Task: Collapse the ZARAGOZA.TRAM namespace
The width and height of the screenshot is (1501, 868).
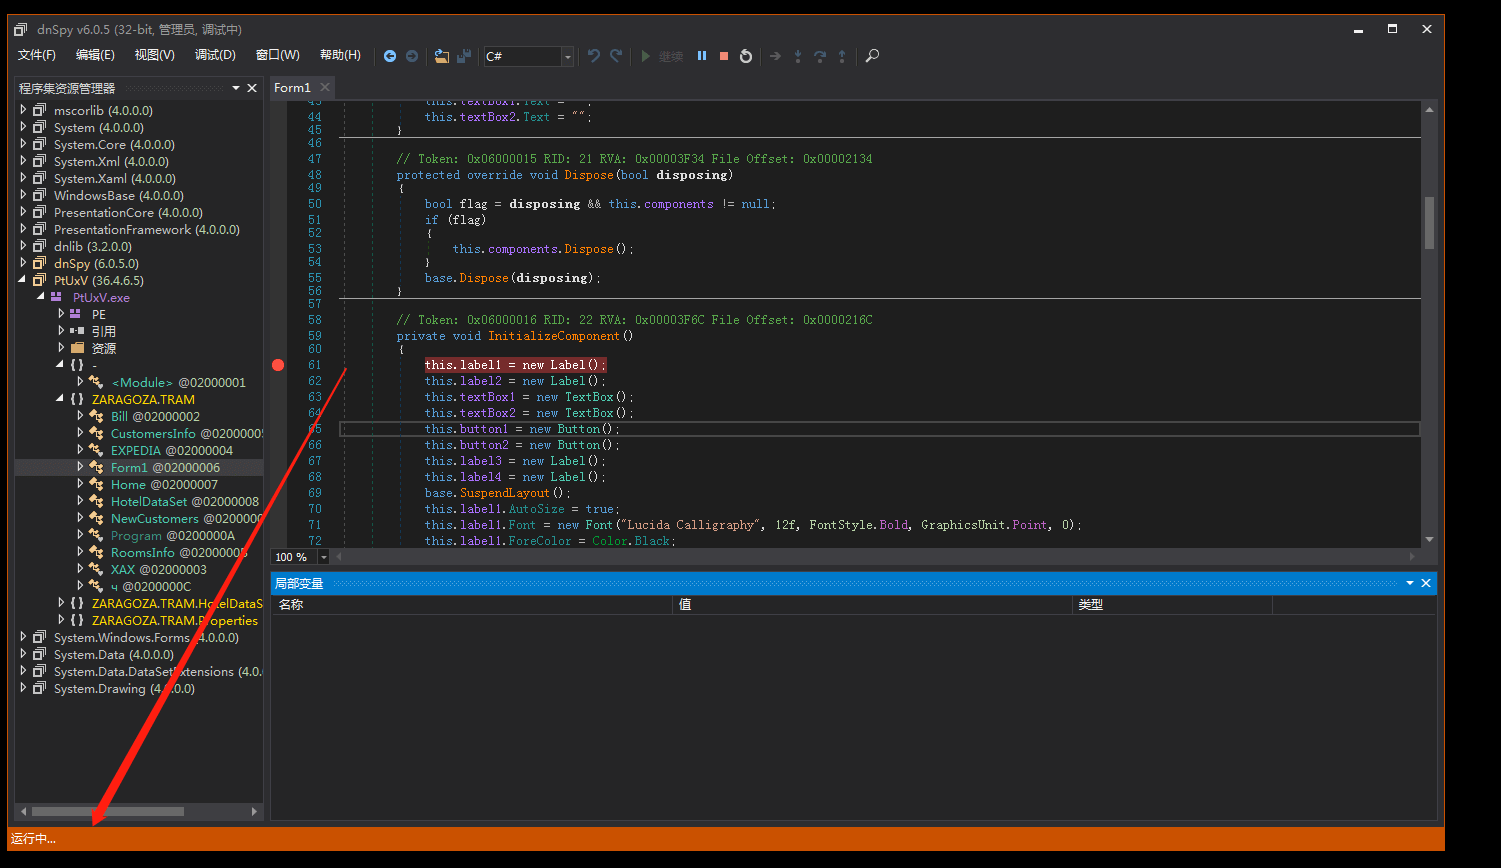Action: (x=61, y=399)
